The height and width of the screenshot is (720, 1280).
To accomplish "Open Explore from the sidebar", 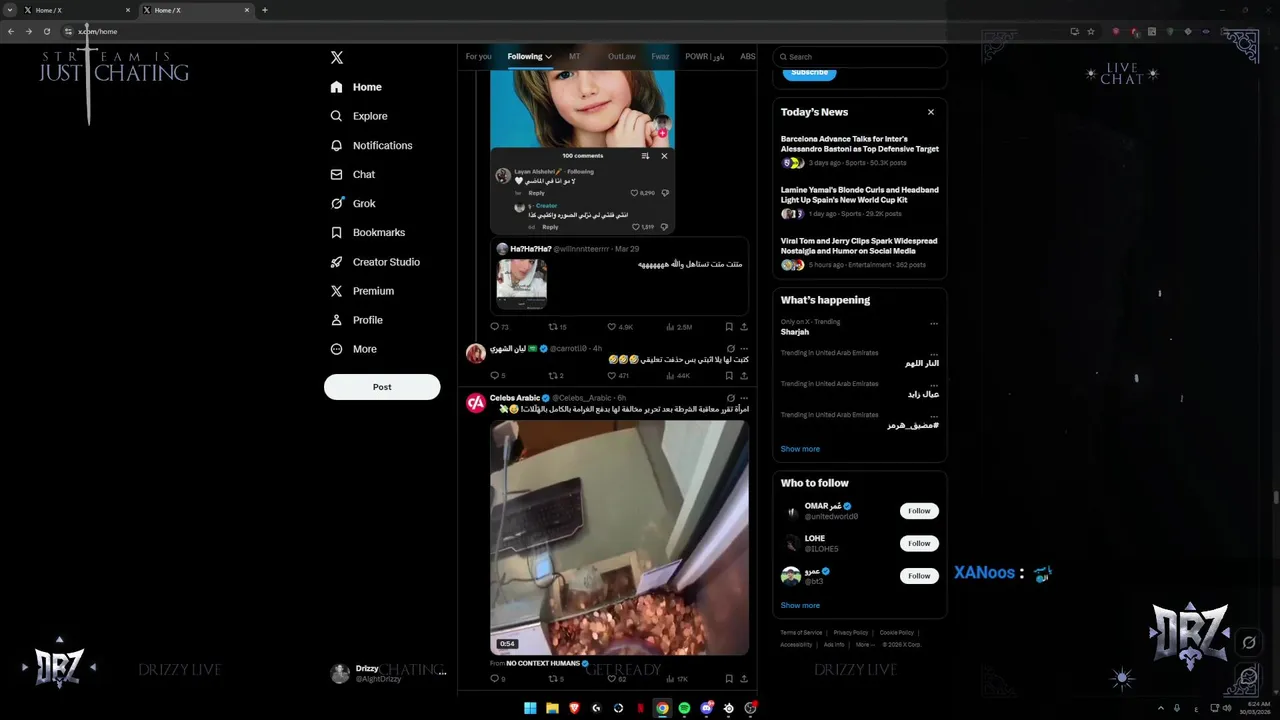I will coord(359,116).
